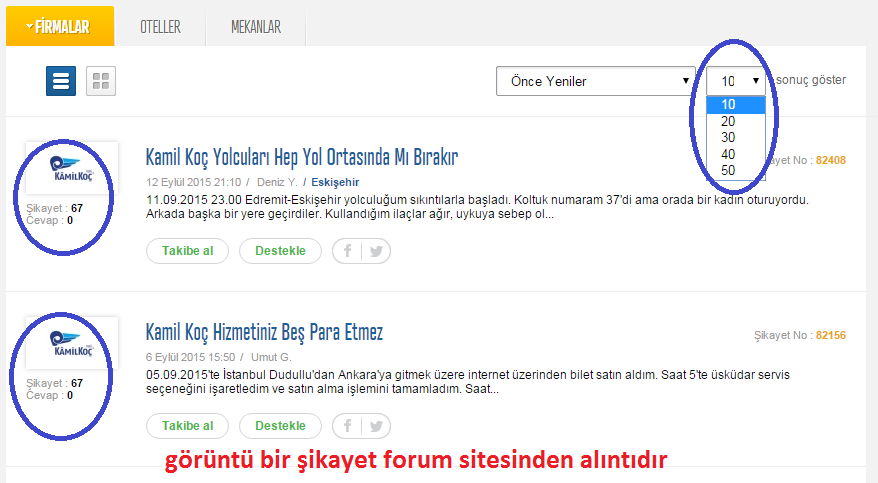878x483 pixels.
Task: Open the Mekanlar tab
Action: 256,26
